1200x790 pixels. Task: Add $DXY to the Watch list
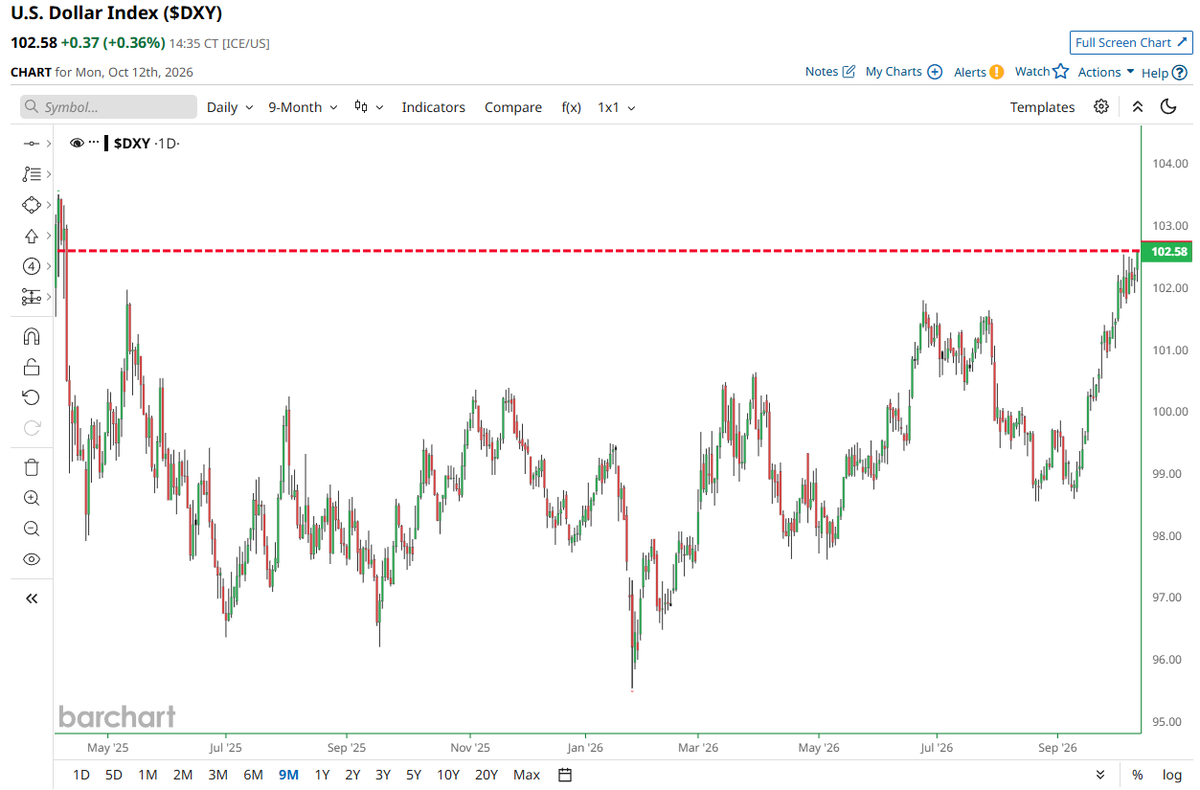1042,72
